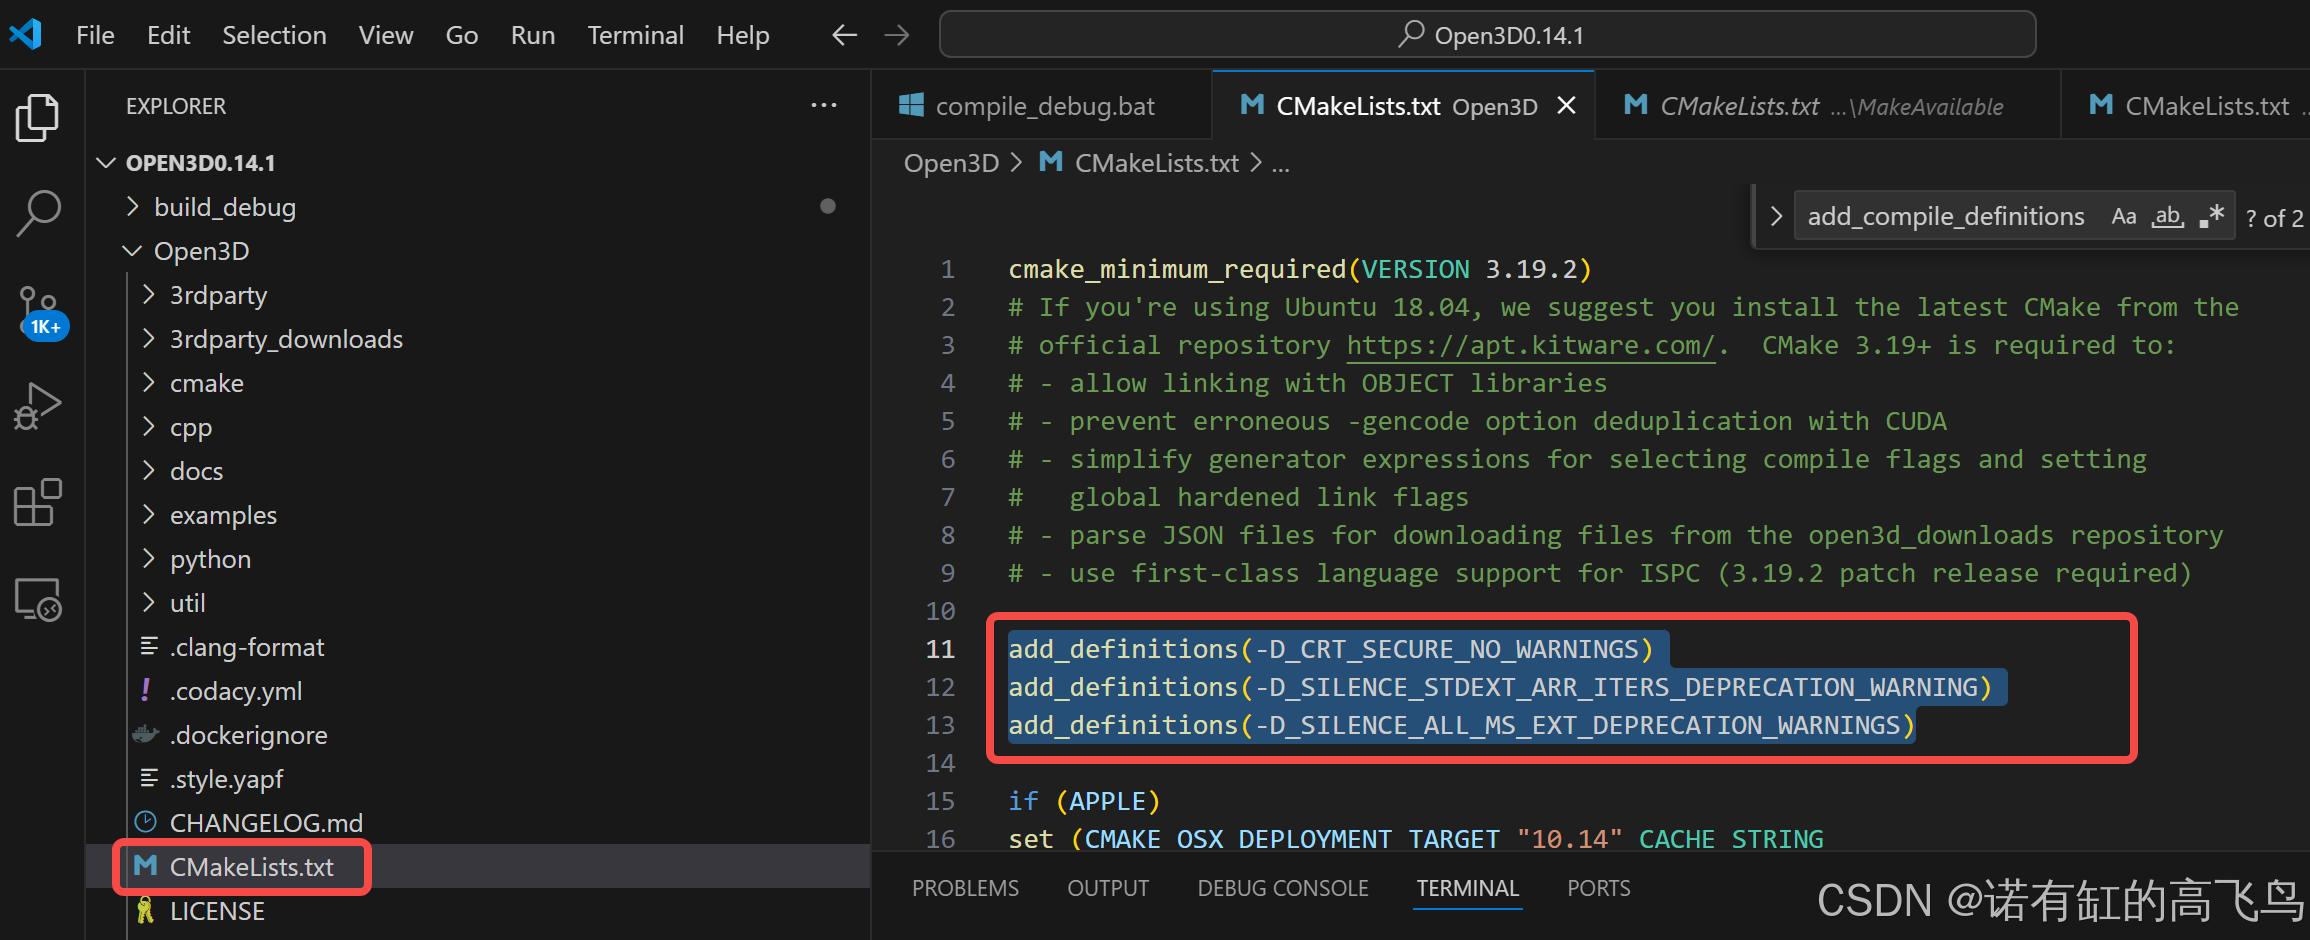2310x940 pixels.
Task: Open Source Control view with 1K+ badge
Action: pyautogui.click(x=40, y=312)
